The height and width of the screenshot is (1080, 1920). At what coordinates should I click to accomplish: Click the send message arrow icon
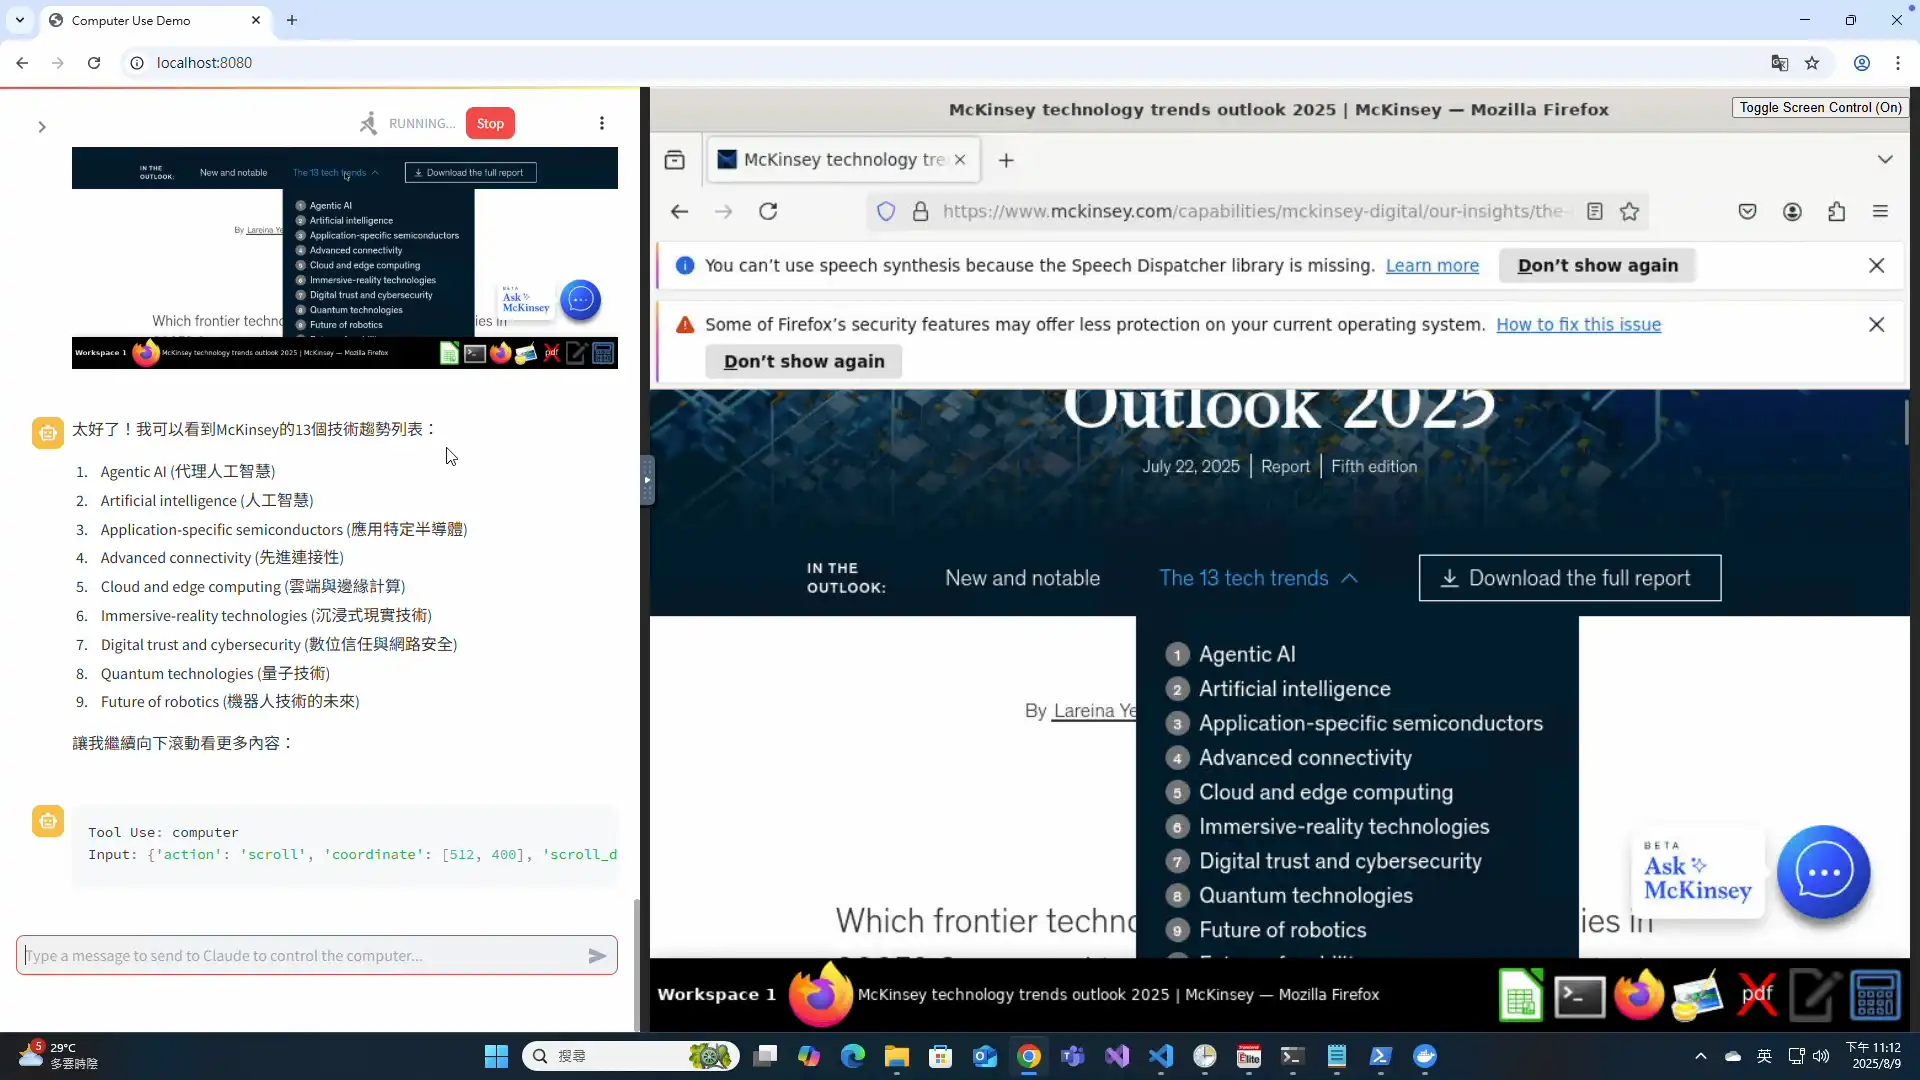[597, 955]
